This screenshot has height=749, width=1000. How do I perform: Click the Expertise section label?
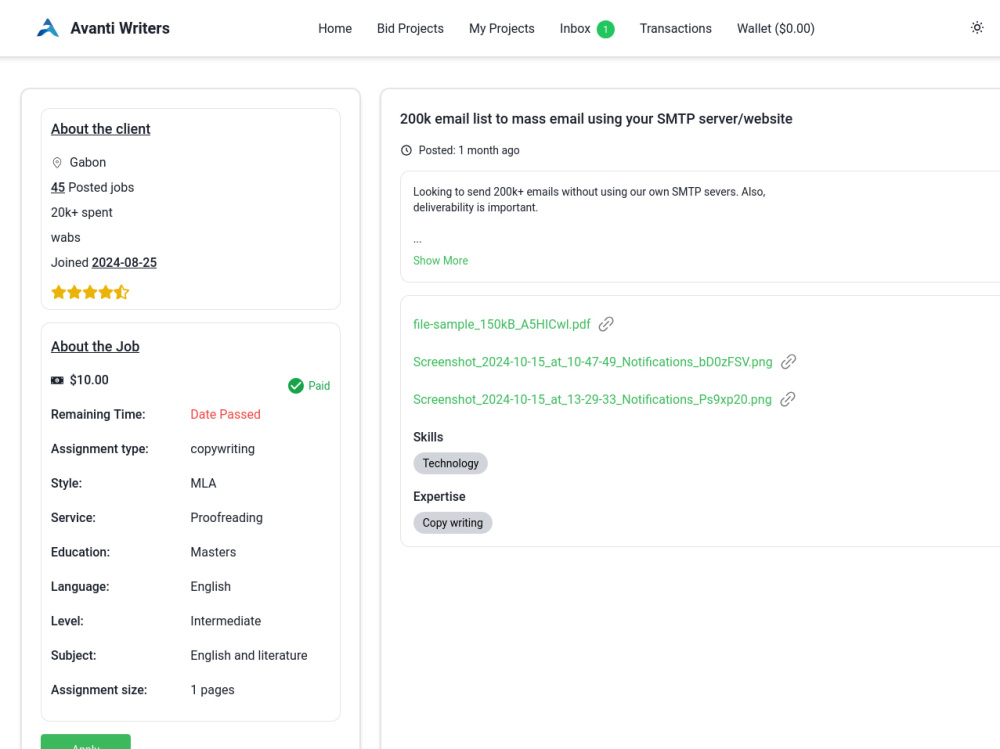(x=439, y=496)
